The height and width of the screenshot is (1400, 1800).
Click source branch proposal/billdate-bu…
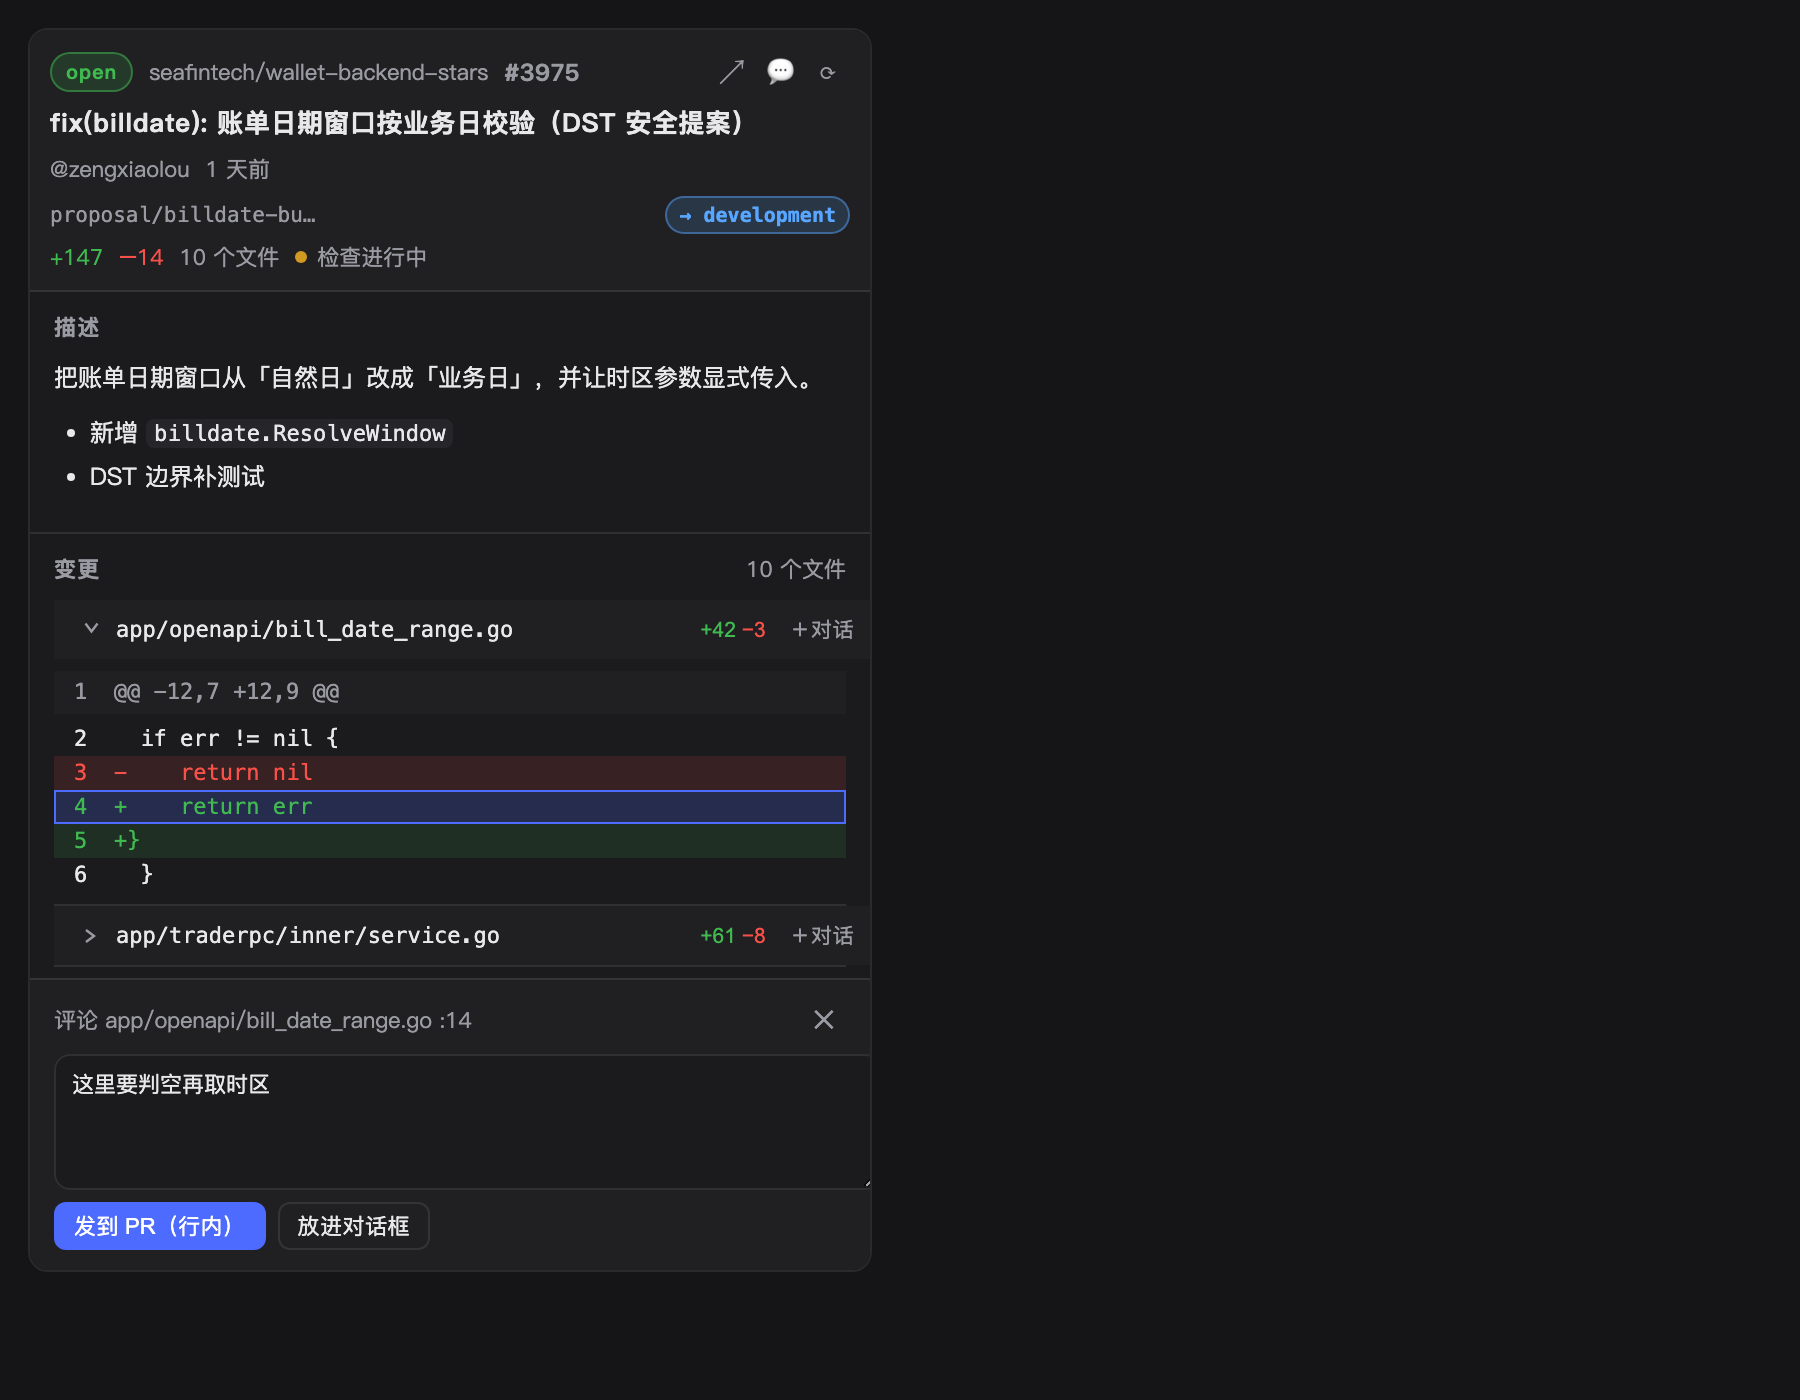click(183, 215)
